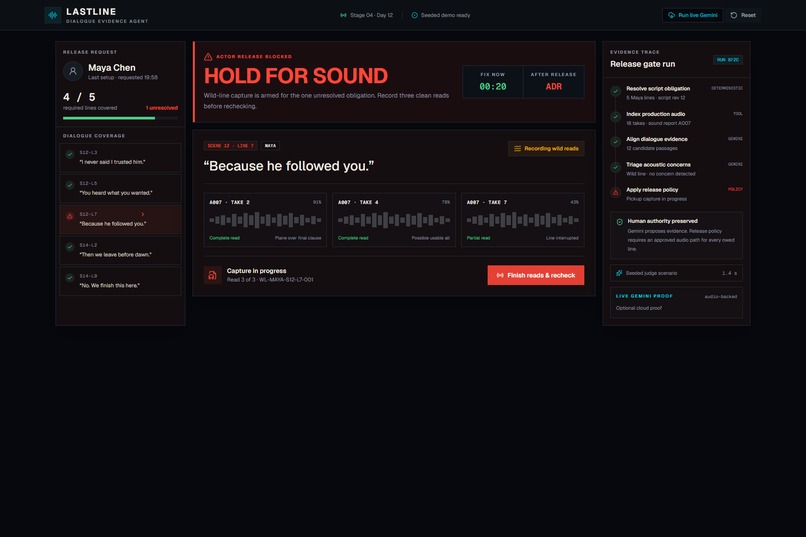Open the A007 Take 7 waveform card
Viewport: 806px width, 537px height.
522,220
